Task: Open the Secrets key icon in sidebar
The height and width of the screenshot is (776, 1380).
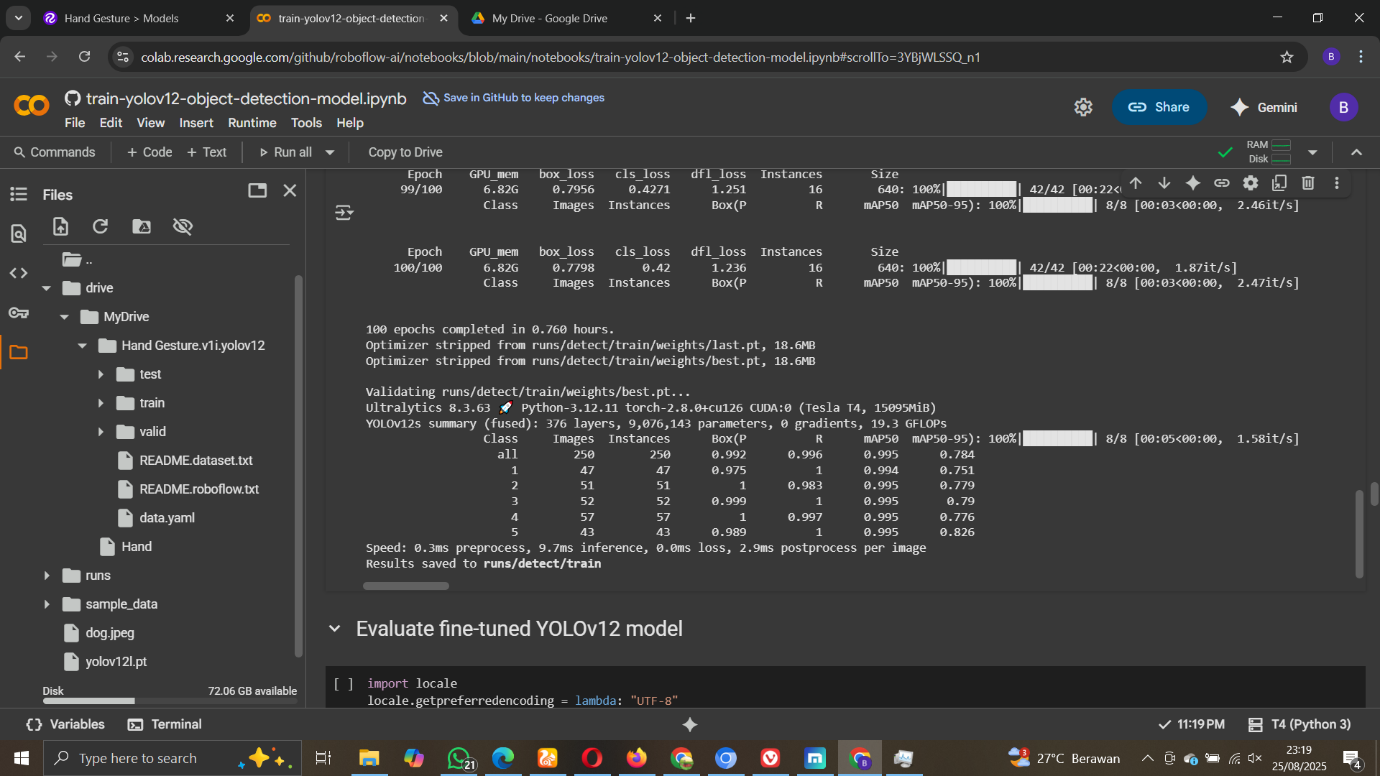Action: [18, 313]
